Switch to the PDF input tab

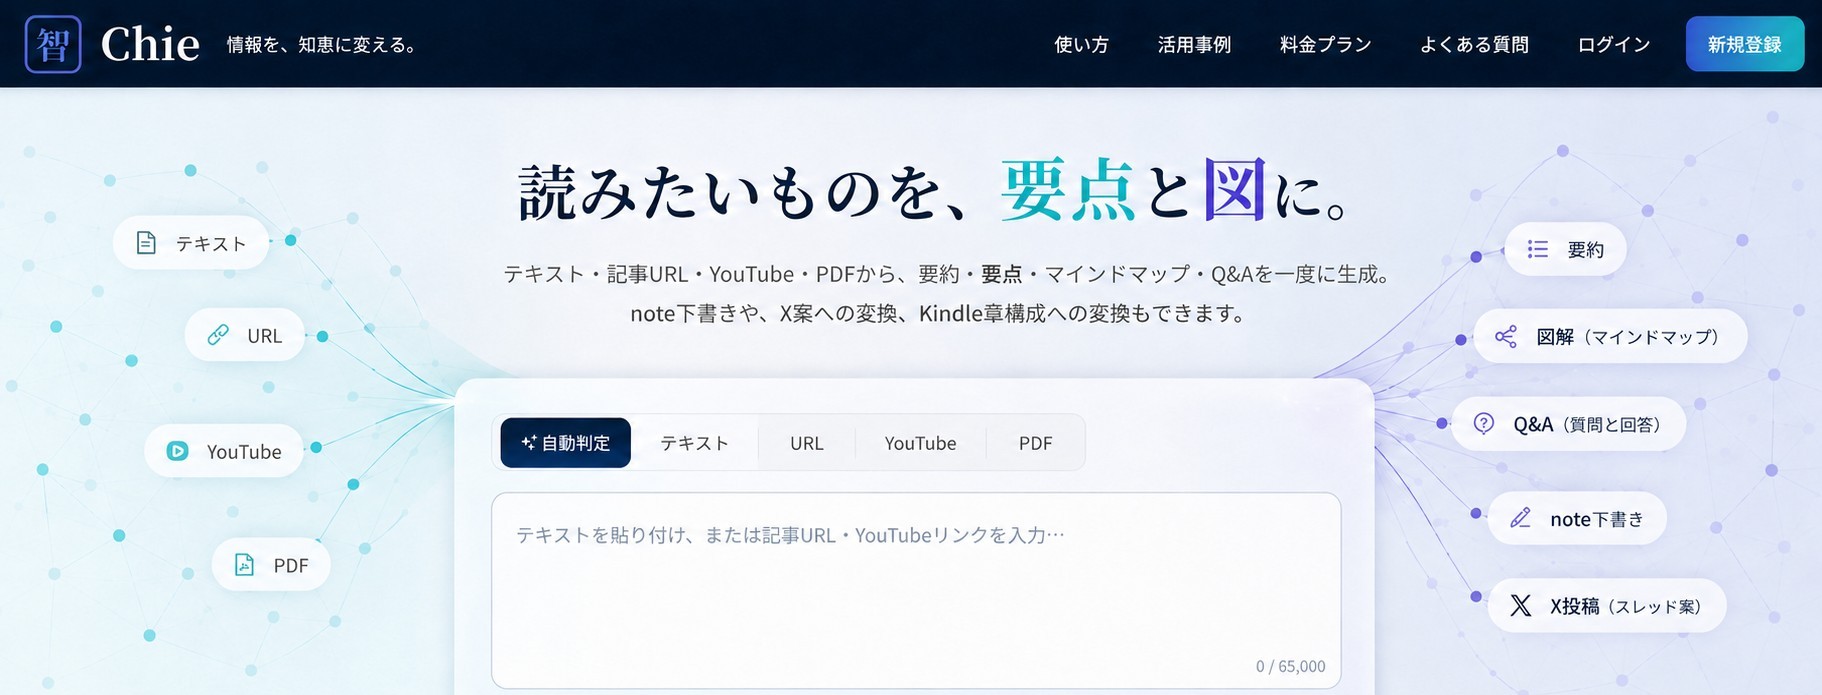pyautogui.click(x=1035, y=443)
